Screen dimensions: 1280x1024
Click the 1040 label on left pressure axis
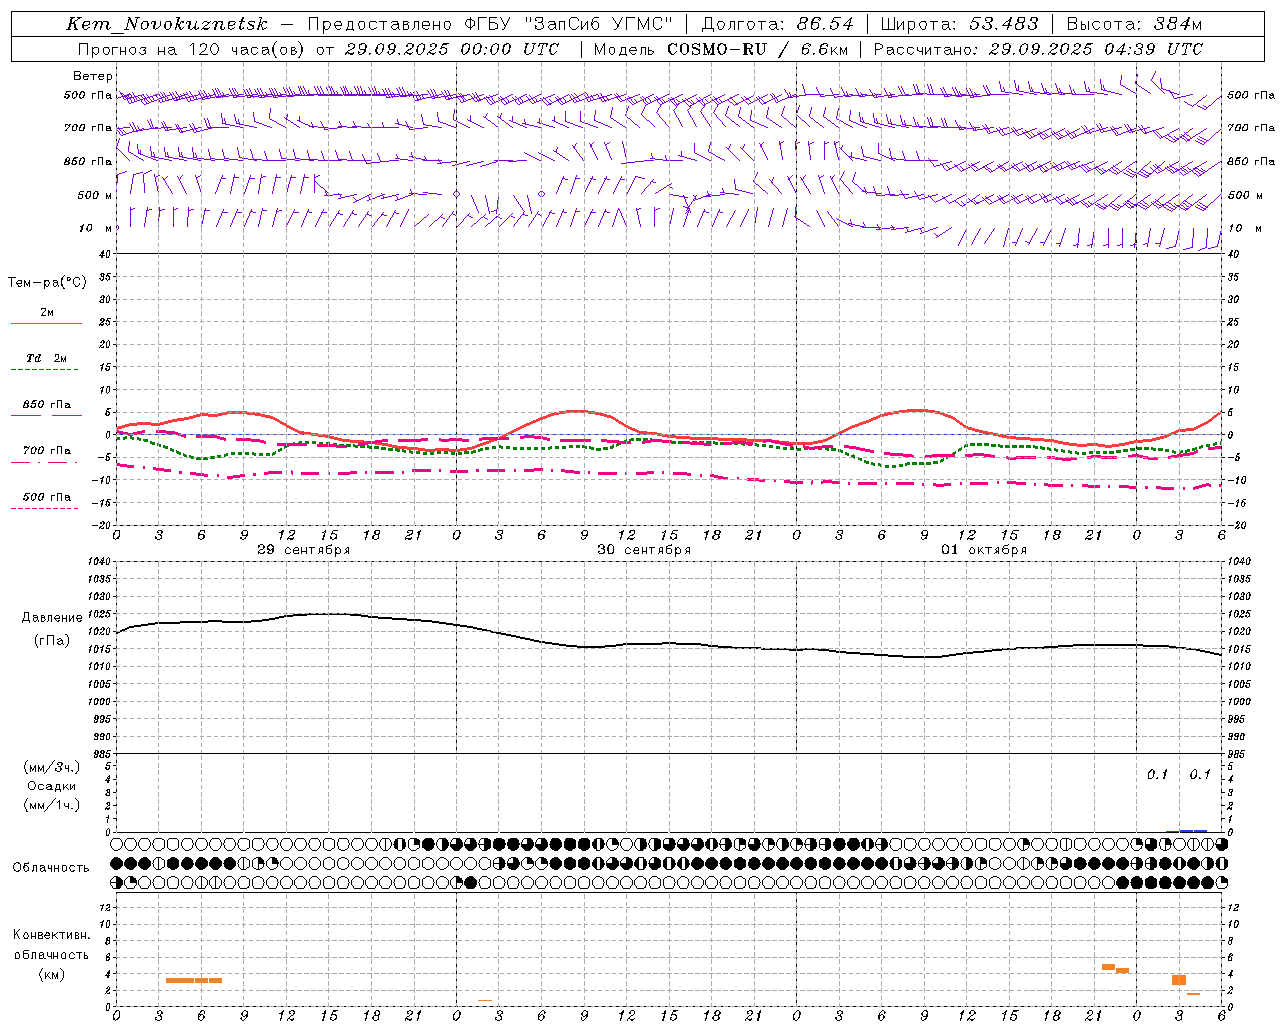(99, 561)
